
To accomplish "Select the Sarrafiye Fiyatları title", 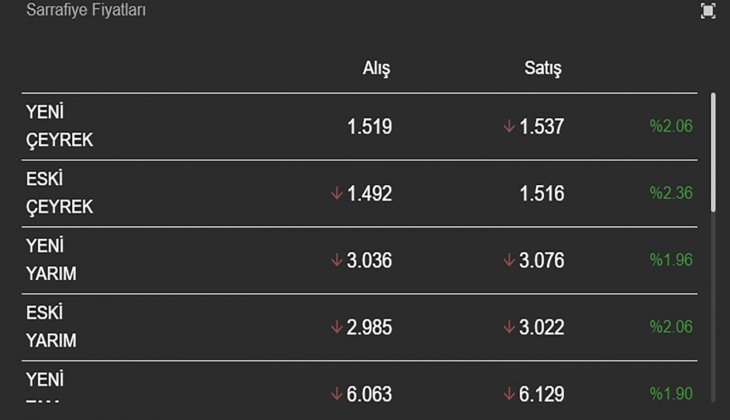I will (80, 11).
